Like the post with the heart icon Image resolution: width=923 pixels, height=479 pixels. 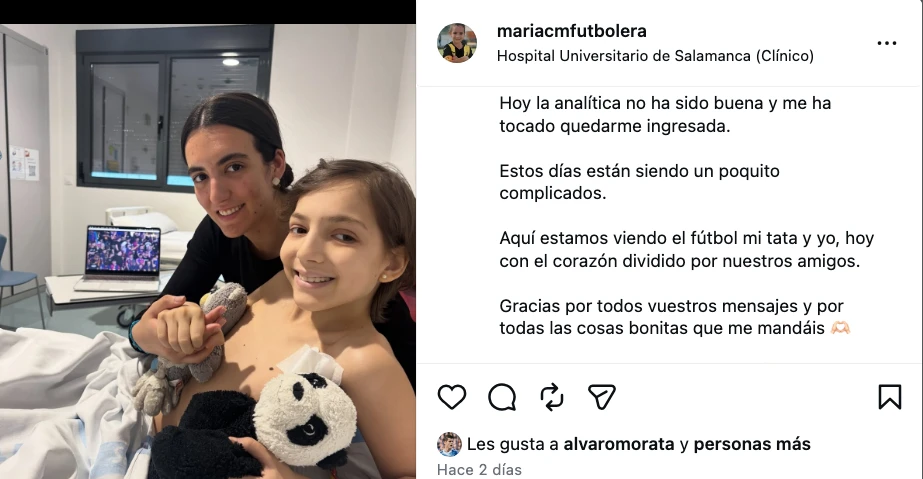451,397
